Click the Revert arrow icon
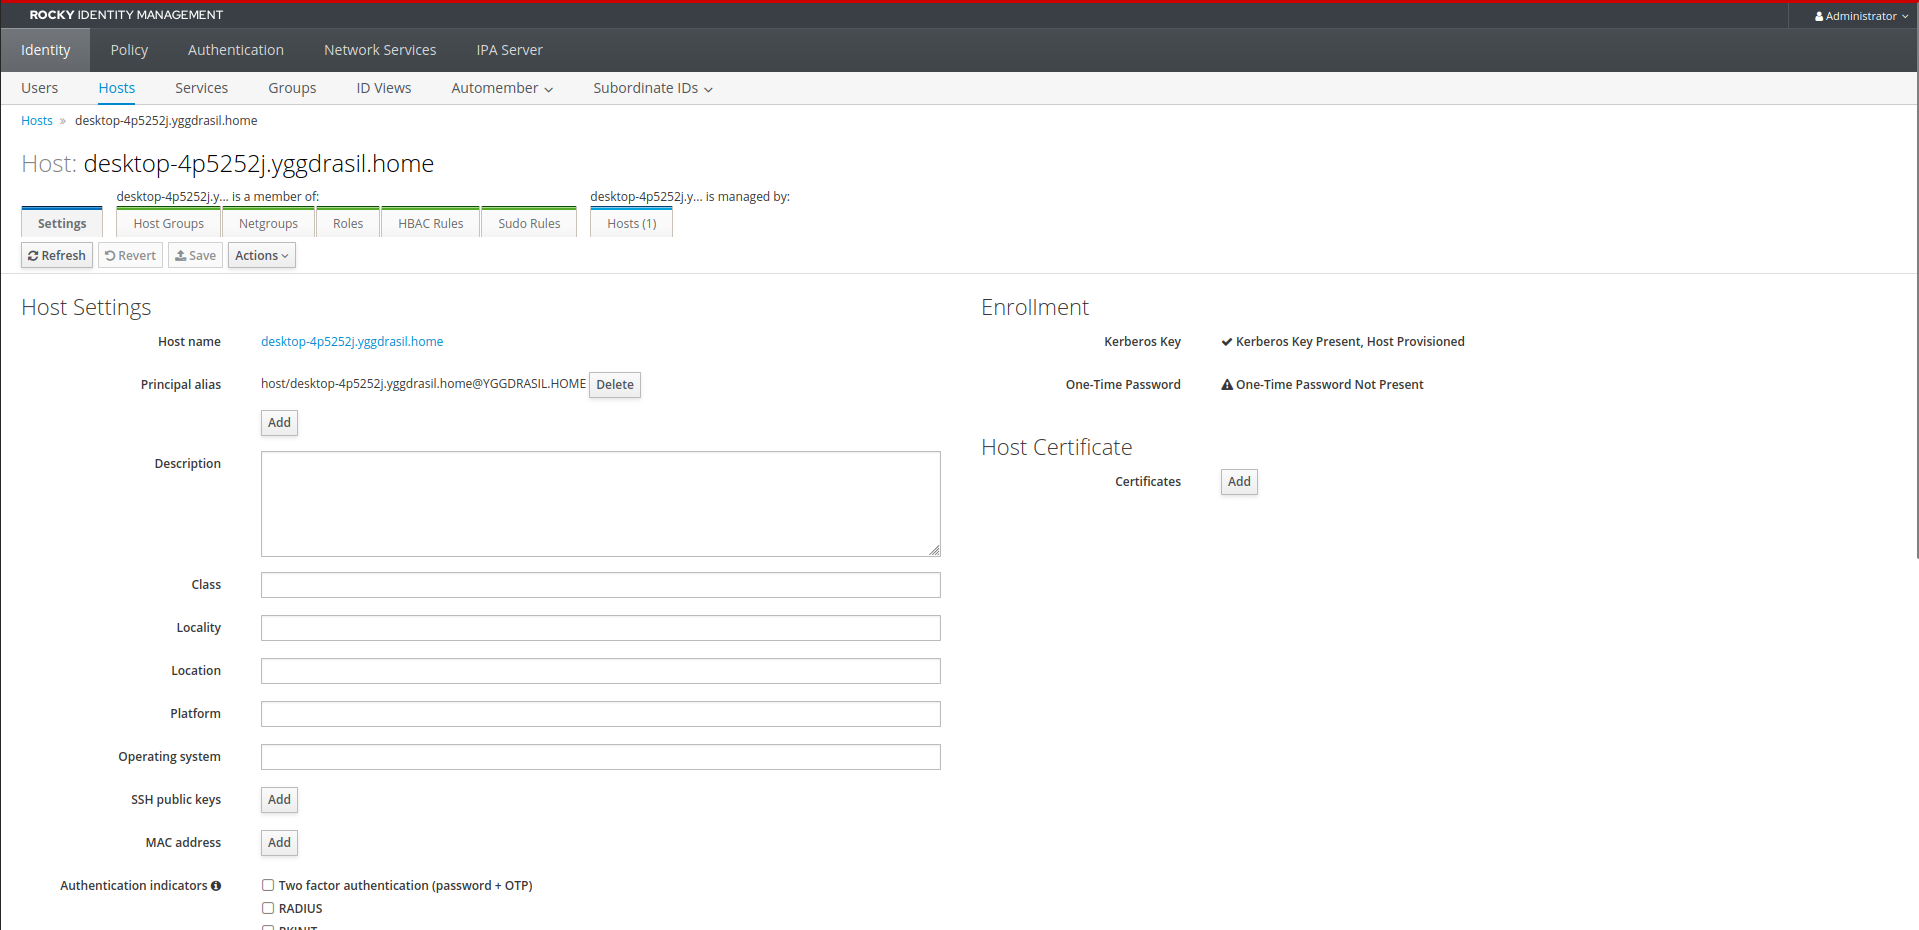The image size is (1919, 930). tap(110, 256)
